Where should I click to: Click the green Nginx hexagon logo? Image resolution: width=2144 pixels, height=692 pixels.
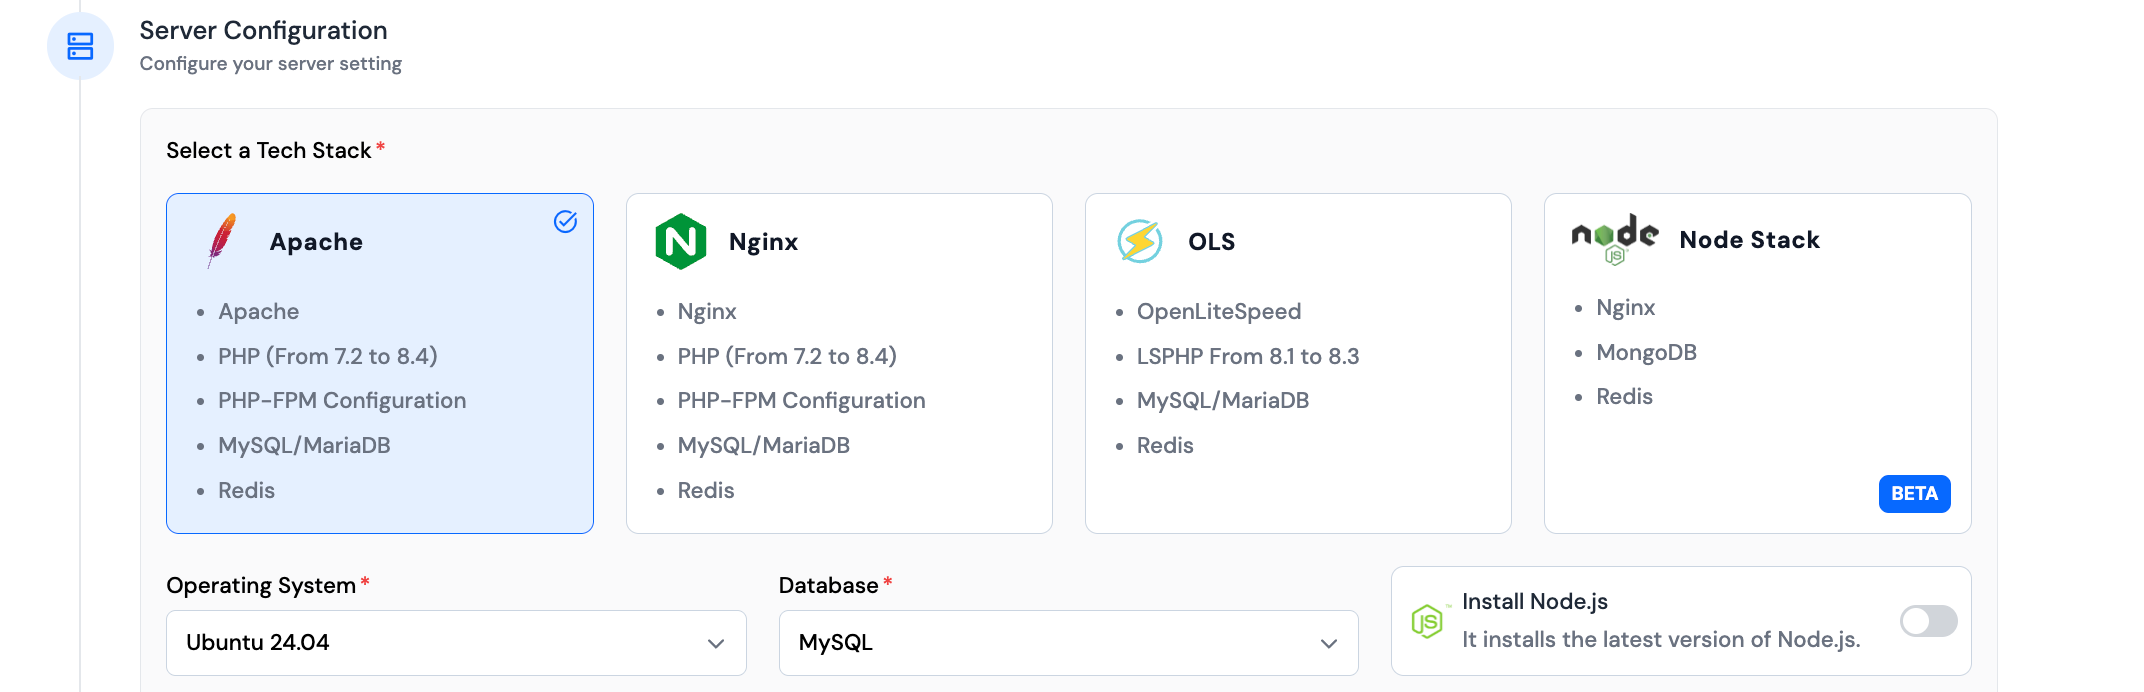[x=681, y=241]
